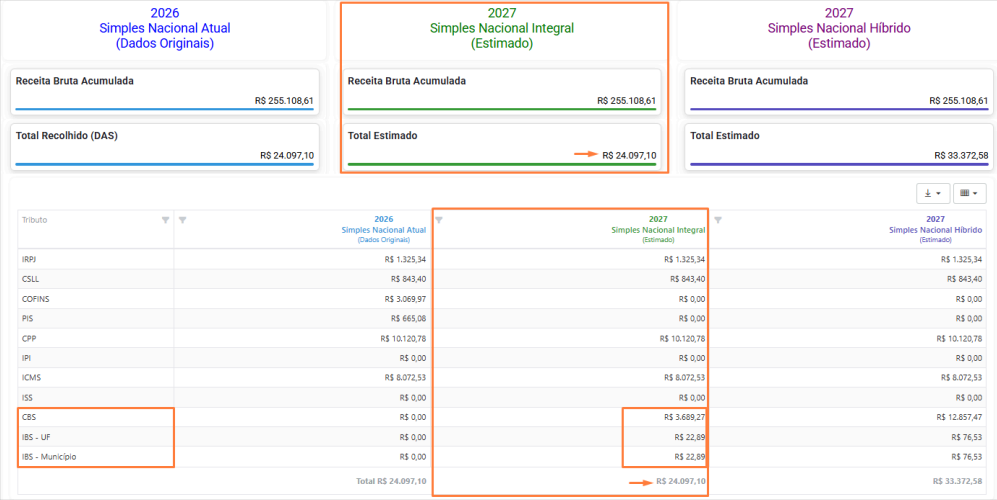Click the Total Estimado card showing R$ 33.372,58
Viewport: 997px width, 500px height.
(839, 146)
